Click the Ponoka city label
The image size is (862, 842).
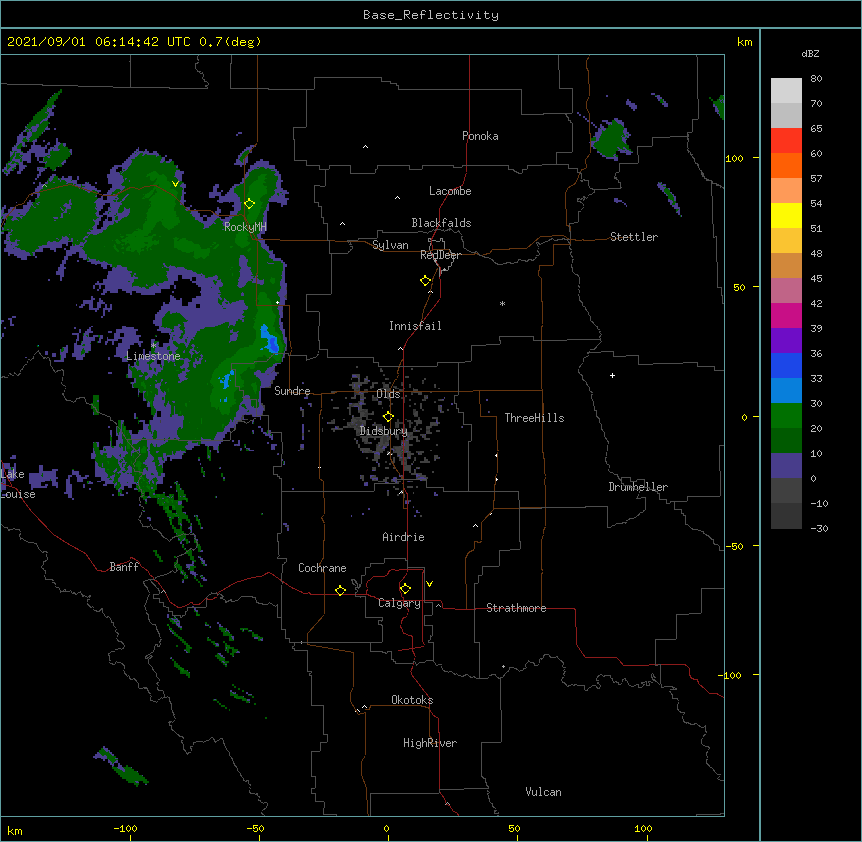point(480,136)
